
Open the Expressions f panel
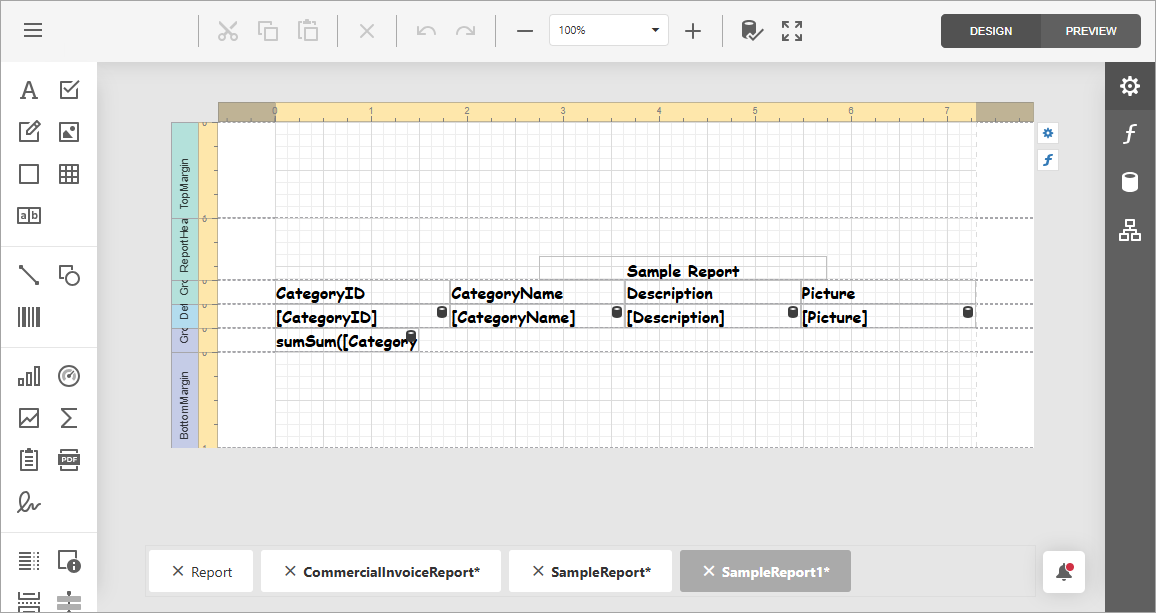pos(1129,134)
